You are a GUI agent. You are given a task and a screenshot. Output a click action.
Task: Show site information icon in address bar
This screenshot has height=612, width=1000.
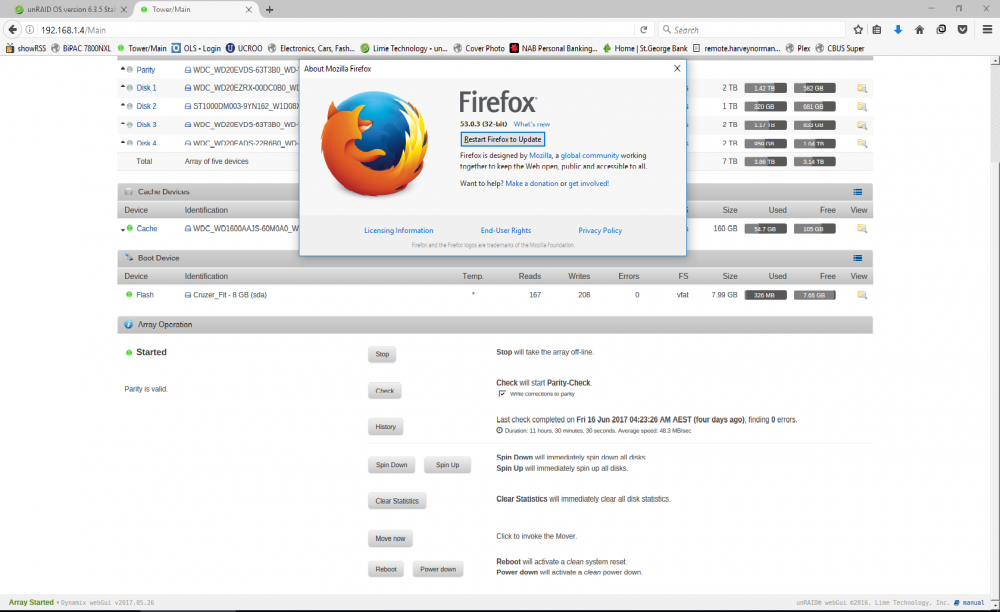pyautogui.click(x=29, y=29)
